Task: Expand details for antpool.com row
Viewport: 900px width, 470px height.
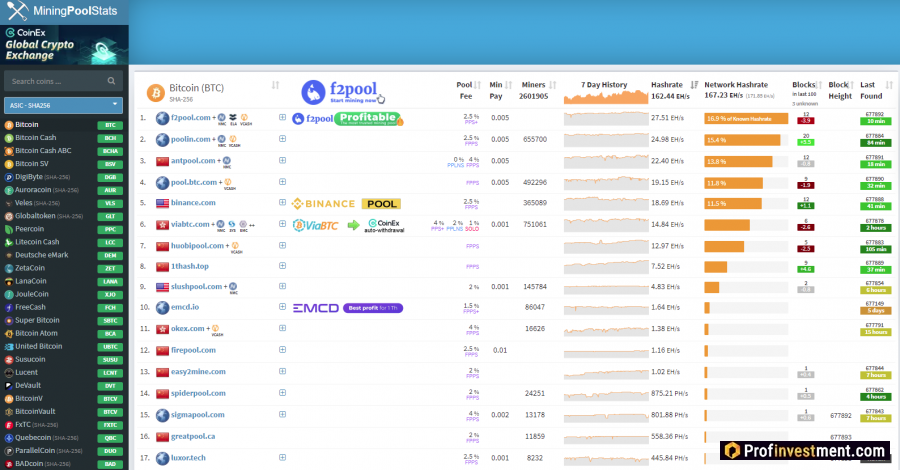Action: (x=282, y=160)
